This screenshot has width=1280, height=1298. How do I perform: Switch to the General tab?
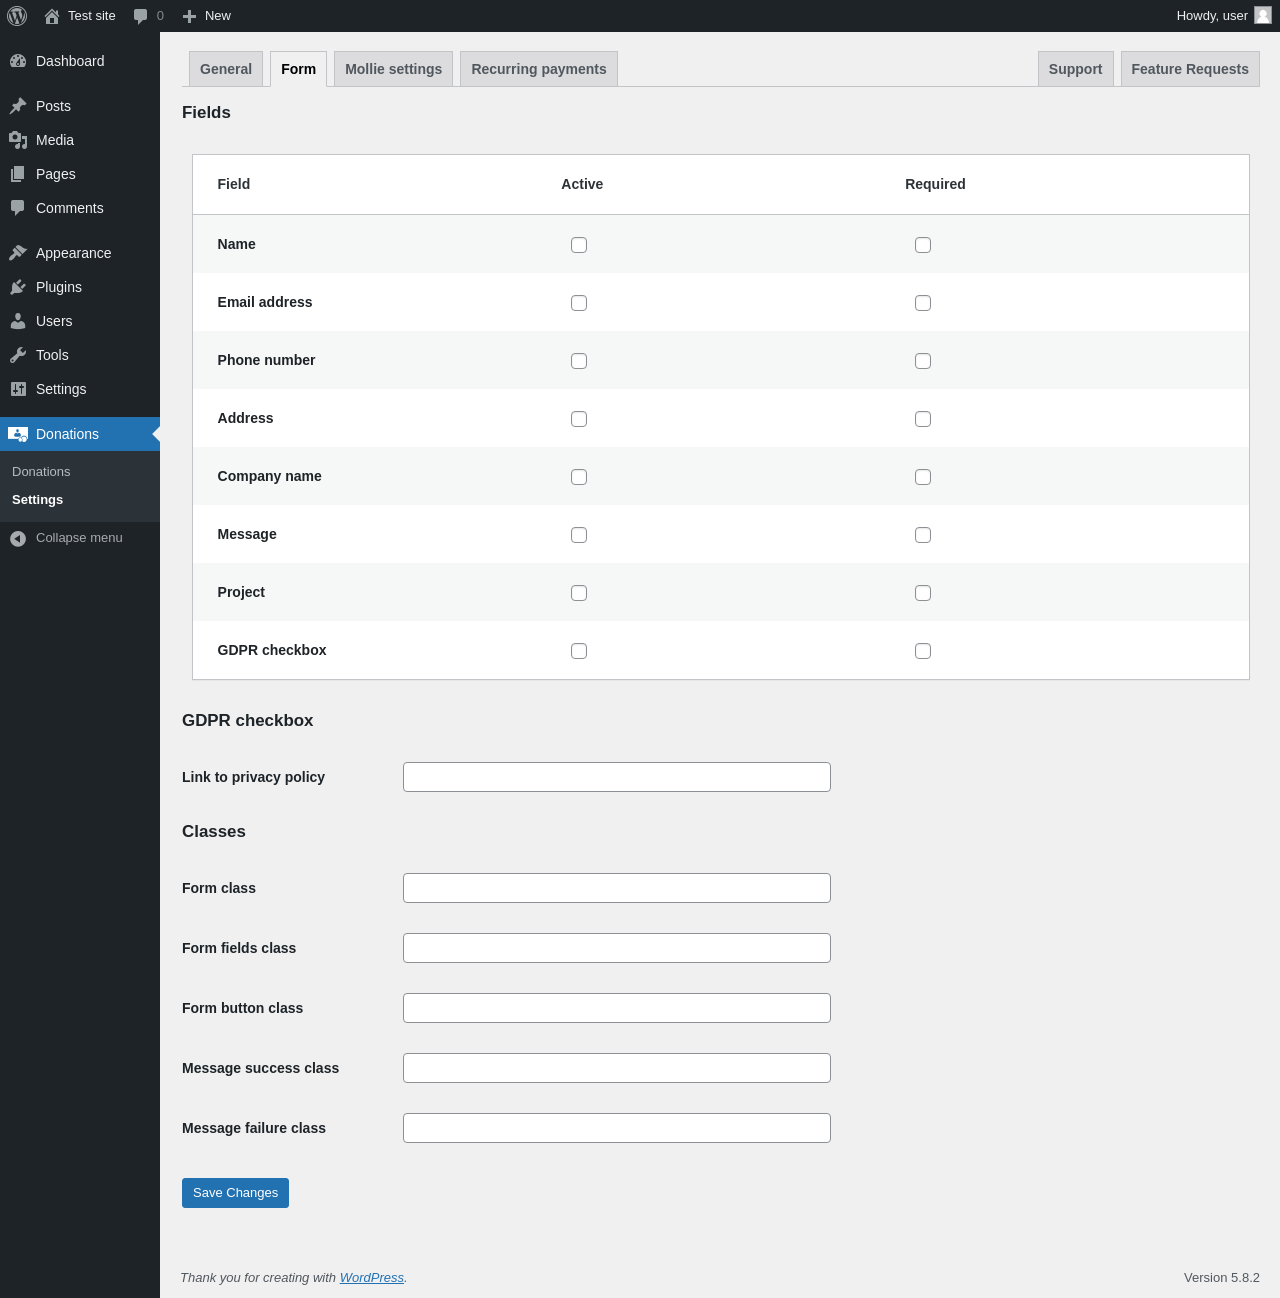tap(226, 69)
